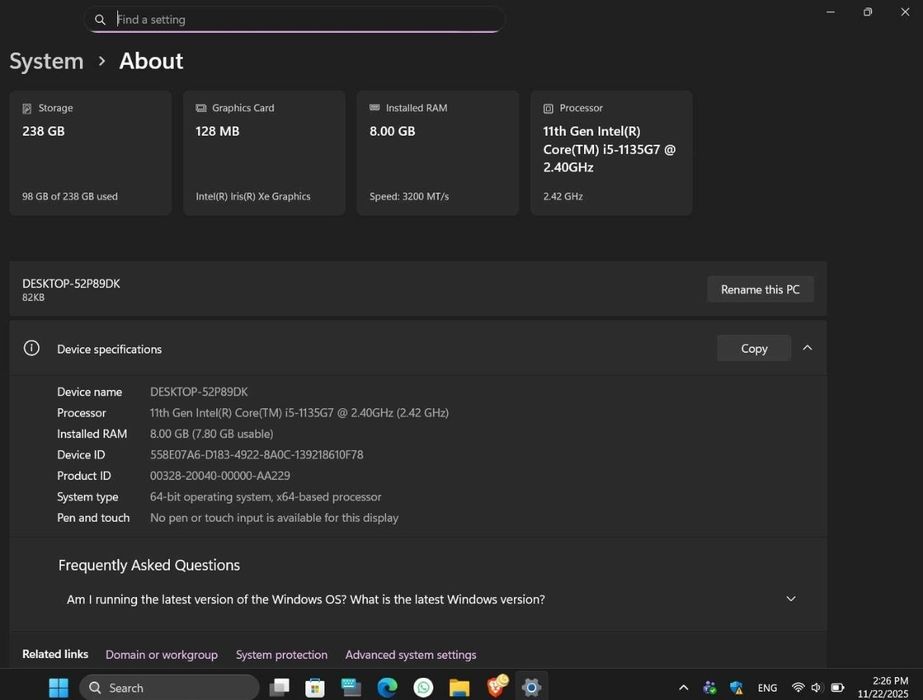Open Windows Security tray icon
The image size is (923, 700).
[x=736, y=687]
